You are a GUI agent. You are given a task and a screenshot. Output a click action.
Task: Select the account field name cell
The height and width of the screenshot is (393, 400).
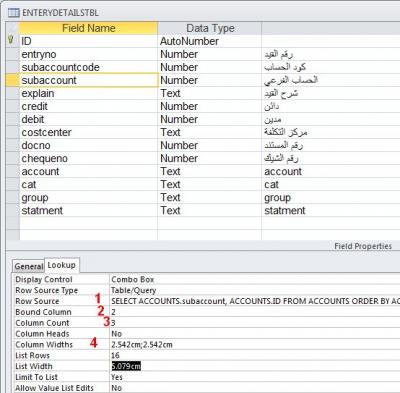(x=88, y=171)
